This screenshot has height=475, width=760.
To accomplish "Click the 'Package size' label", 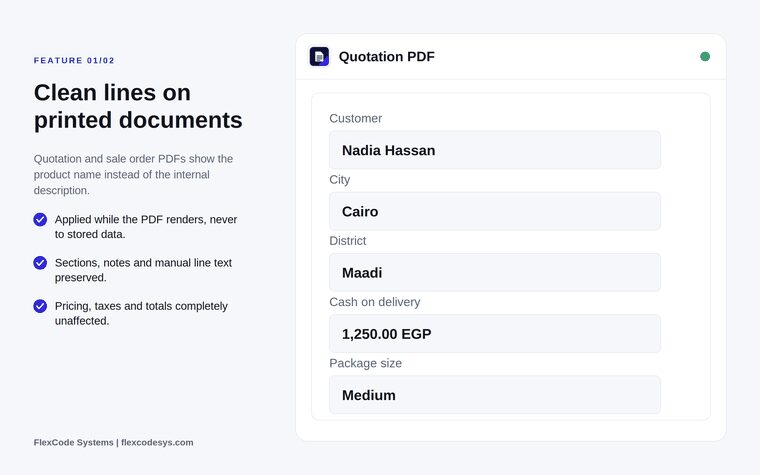I will pyautogui.click(x=365, y=363).
